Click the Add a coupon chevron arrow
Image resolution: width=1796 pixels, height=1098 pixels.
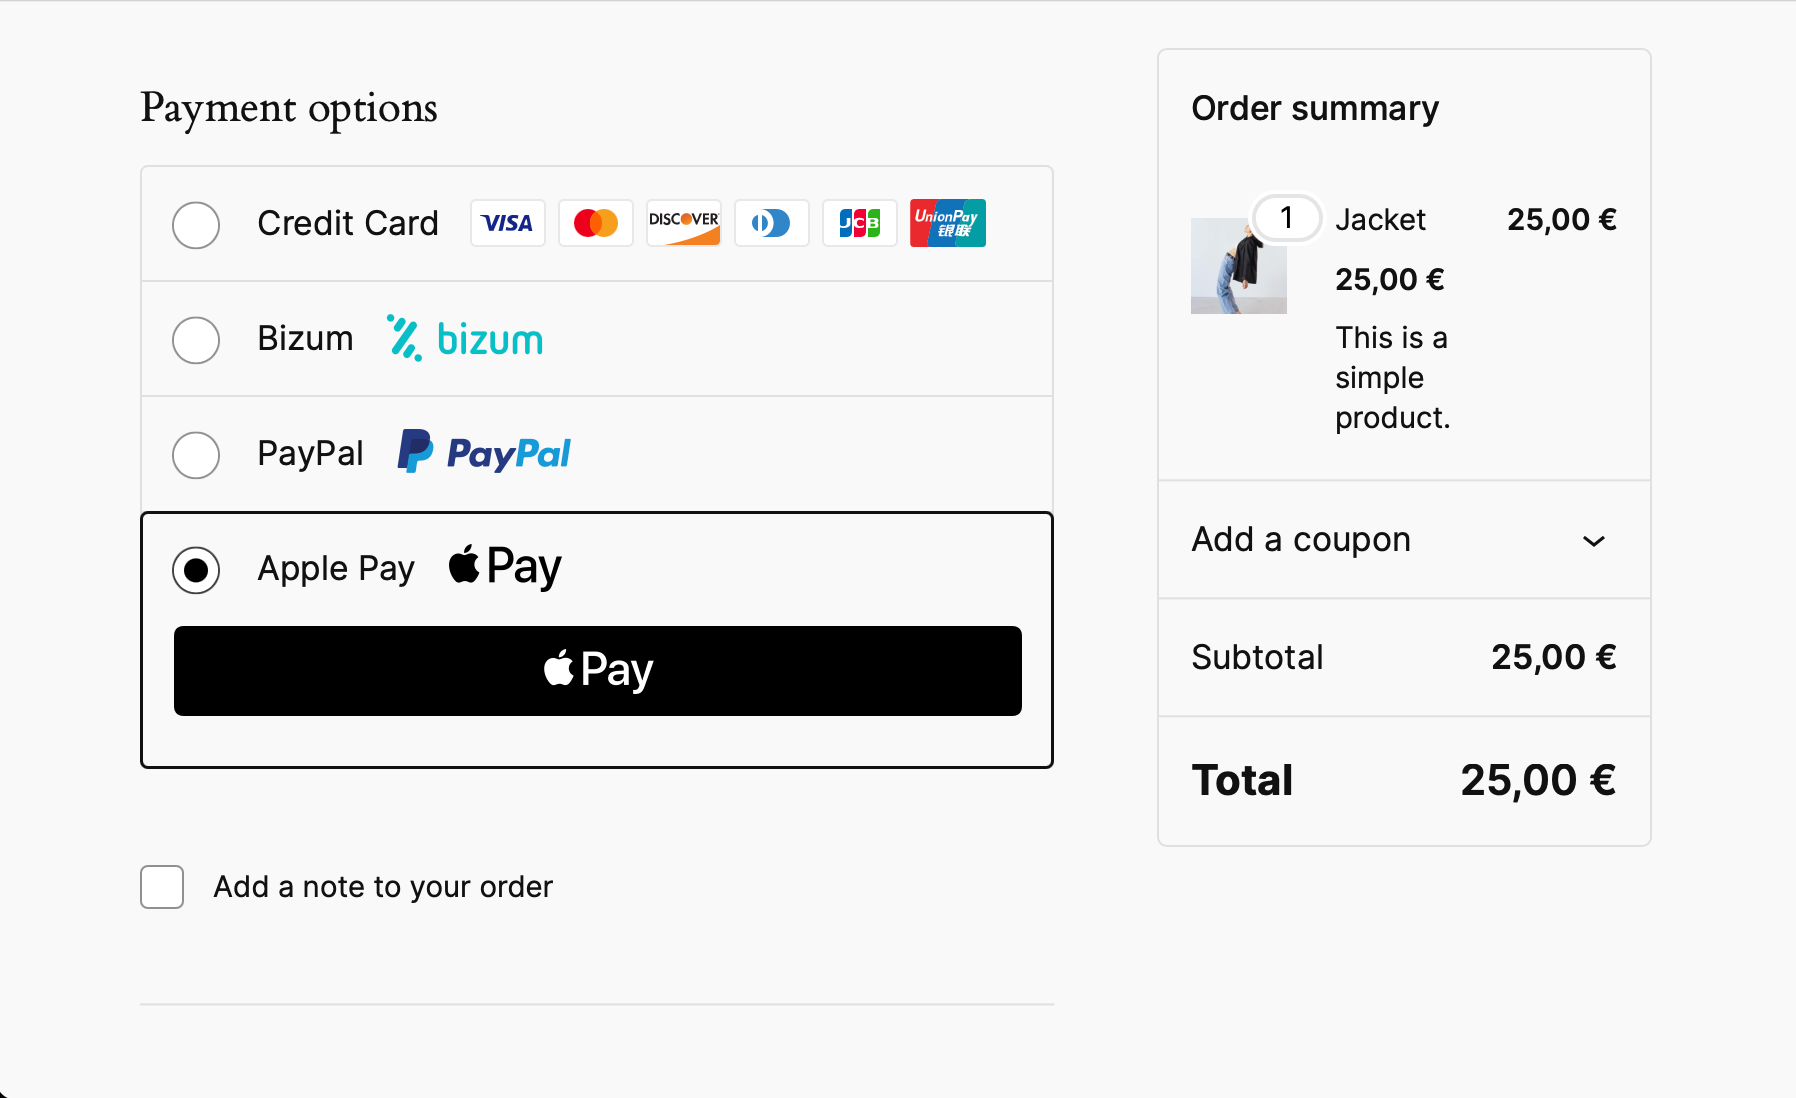1594,541
